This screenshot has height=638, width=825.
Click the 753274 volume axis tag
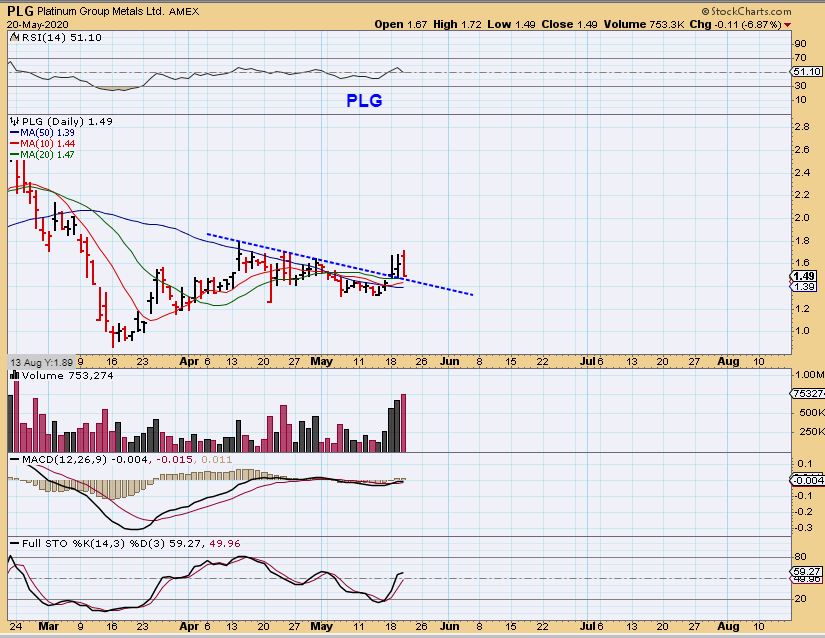coord(808,393)
